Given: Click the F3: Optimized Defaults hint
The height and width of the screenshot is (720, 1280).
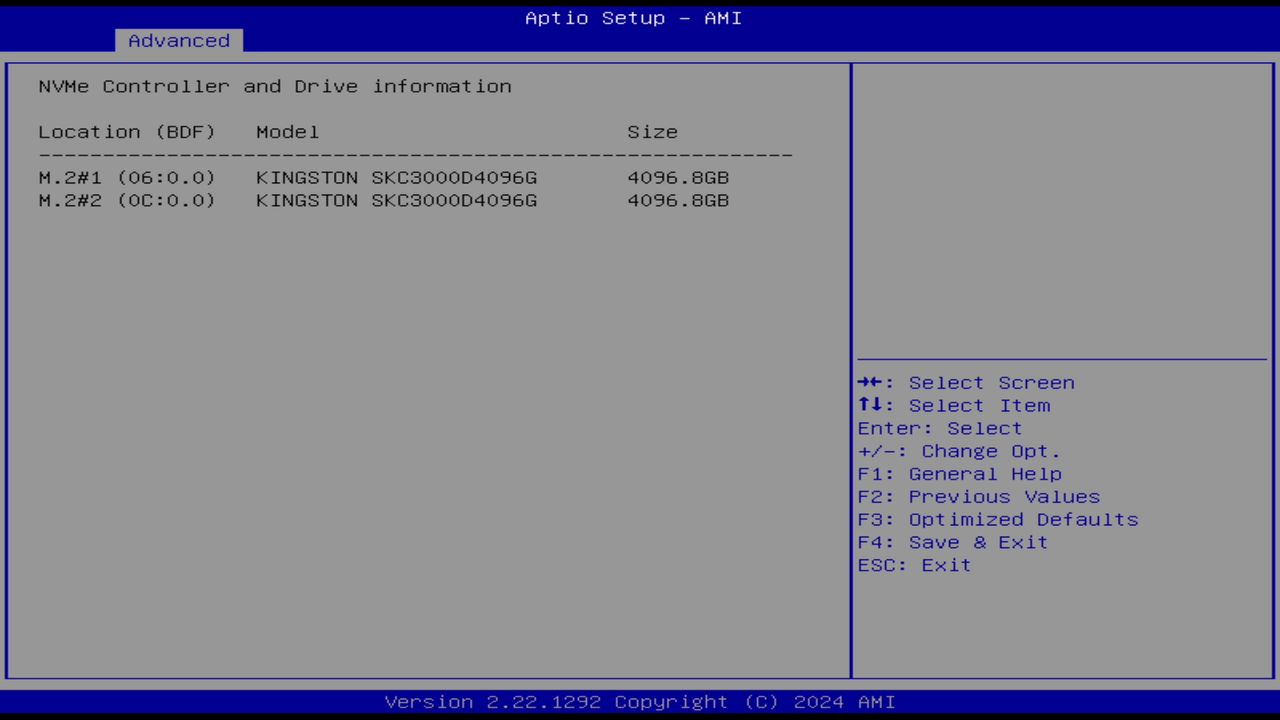Looking at the screenshot, I should pos(998,520).
